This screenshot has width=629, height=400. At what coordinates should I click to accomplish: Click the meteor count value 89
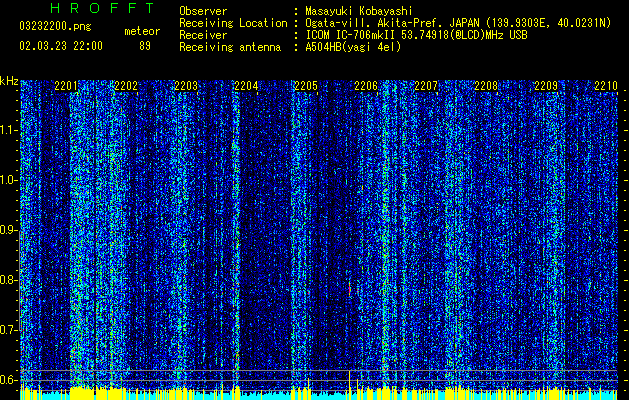145,46
